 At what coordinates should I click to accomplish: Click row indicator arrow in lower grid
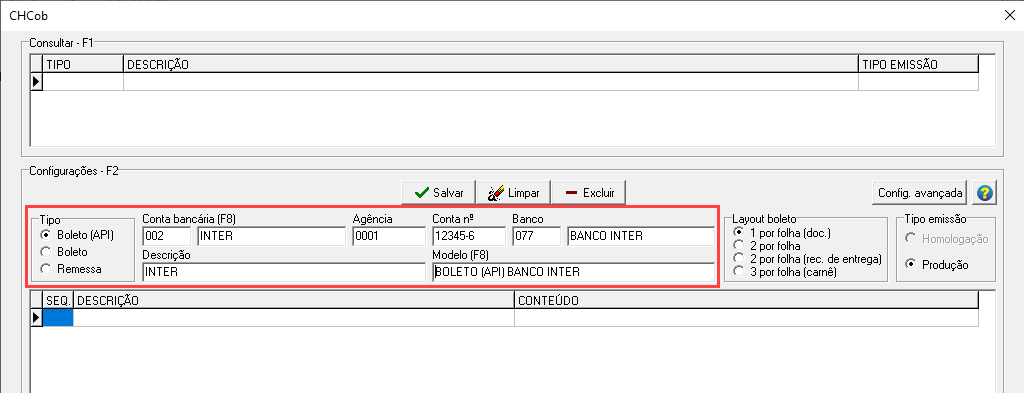pos(37,317)
